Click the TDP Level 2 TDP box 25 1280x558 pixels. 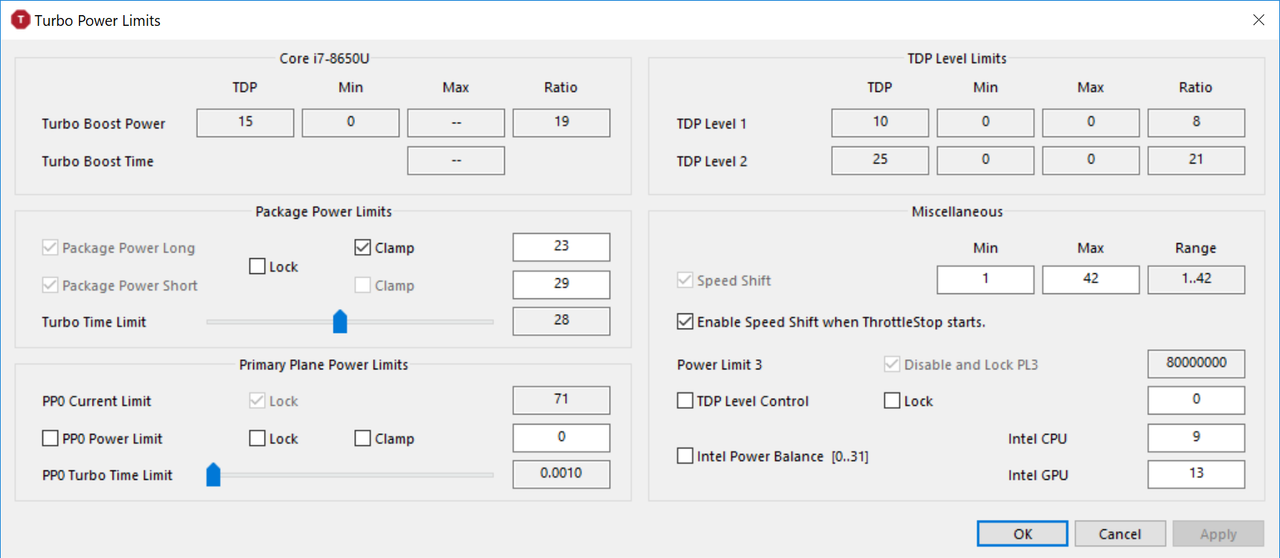[x=880, y=160]
